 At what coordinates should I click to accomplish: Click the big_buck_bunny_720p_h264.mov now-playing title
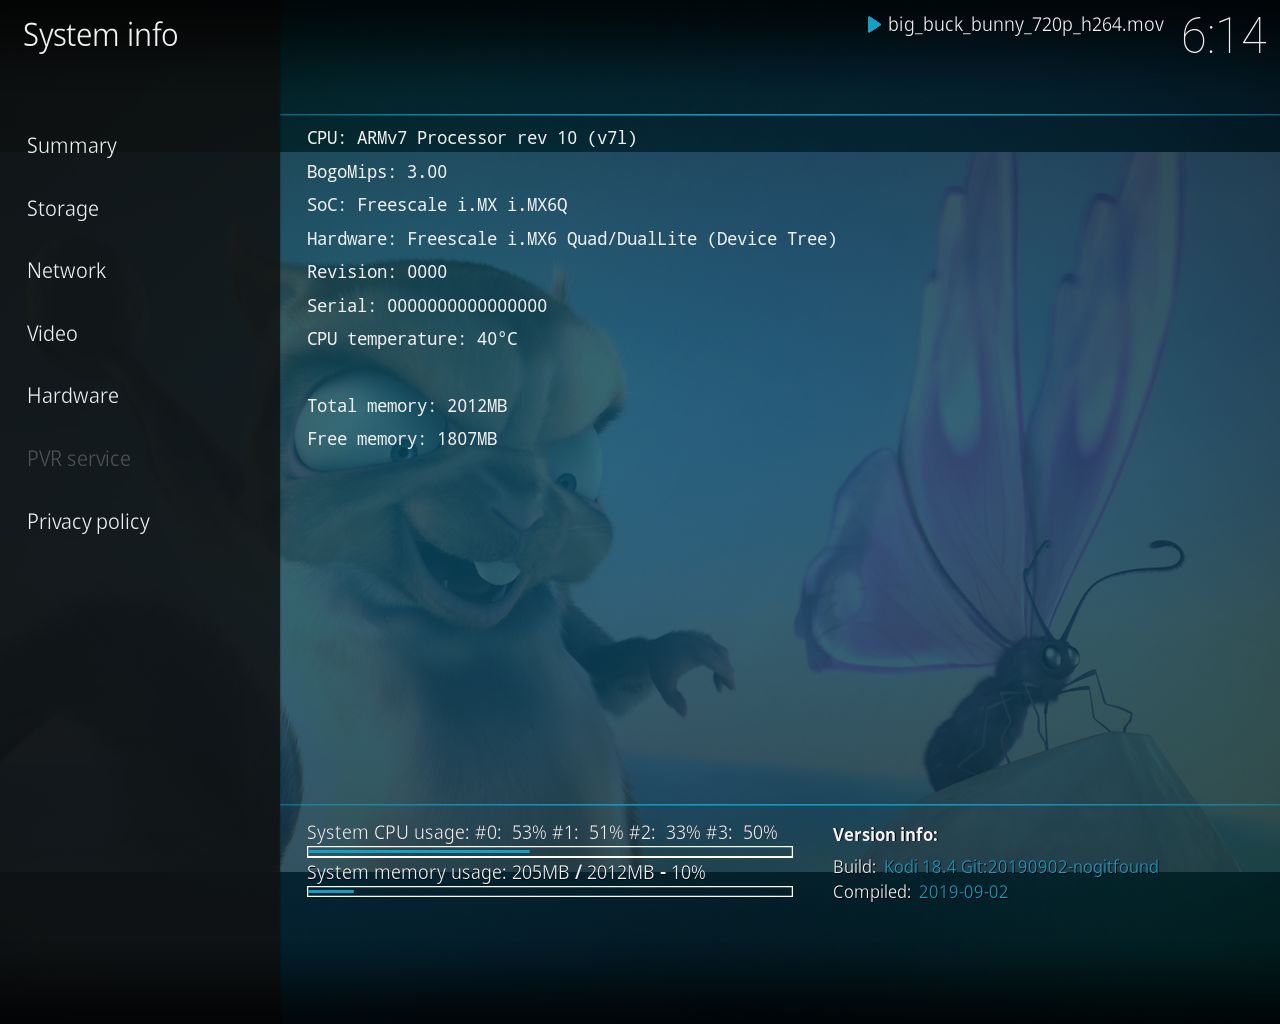click(1025, 25)
